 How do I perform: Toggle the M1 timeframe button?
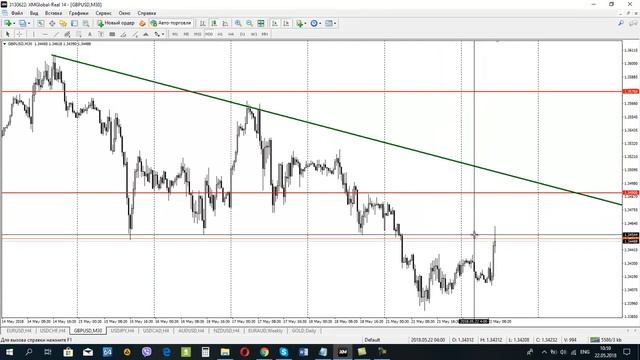pyautogui.click(x=175, y=34)
